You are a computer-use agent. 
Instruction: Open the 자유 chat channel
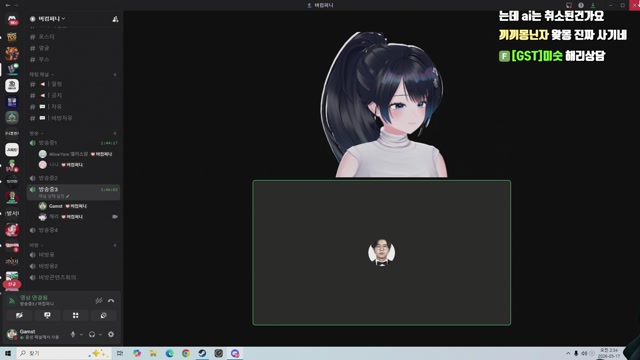click(x=73, y=107)
